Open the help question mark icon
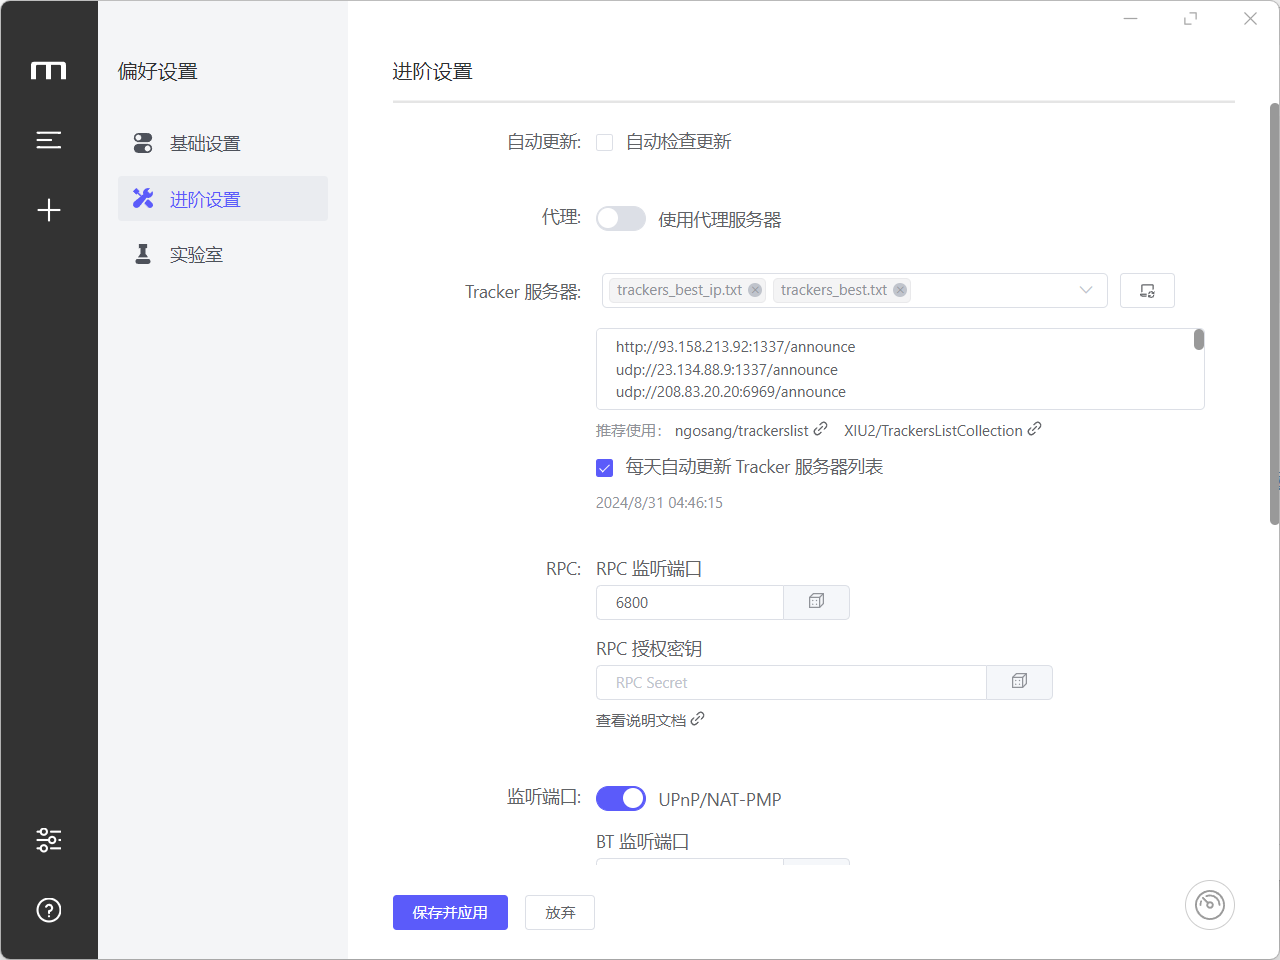 pos(48,910)
